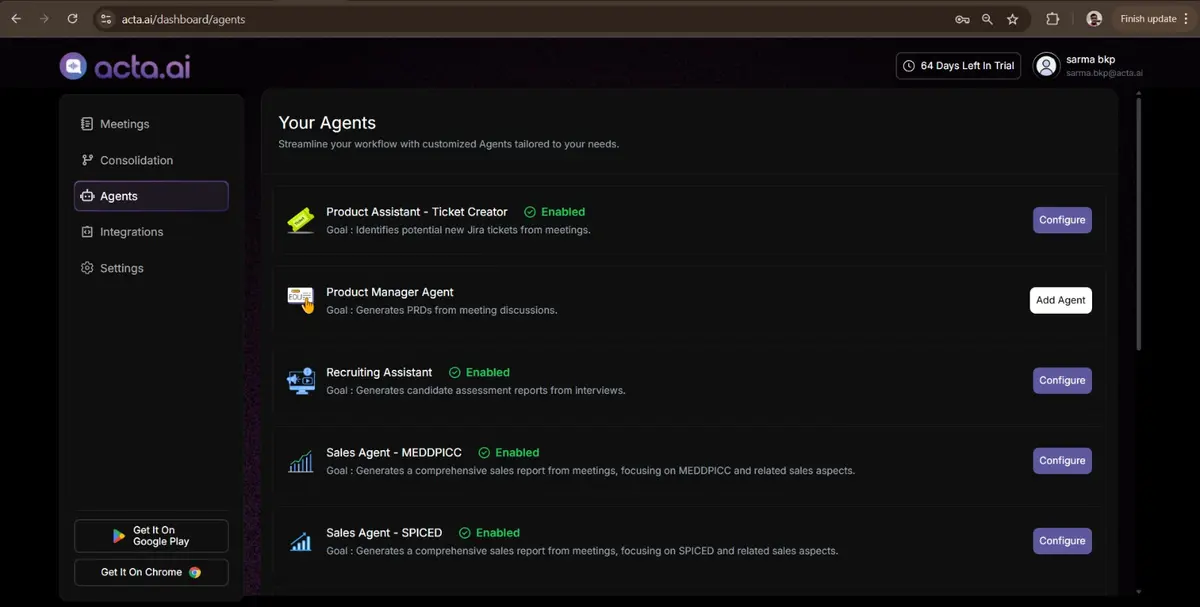Select the Product Assistant ticket icon
This screenshot has height=607, width=1200.
(x=300, y=219)
